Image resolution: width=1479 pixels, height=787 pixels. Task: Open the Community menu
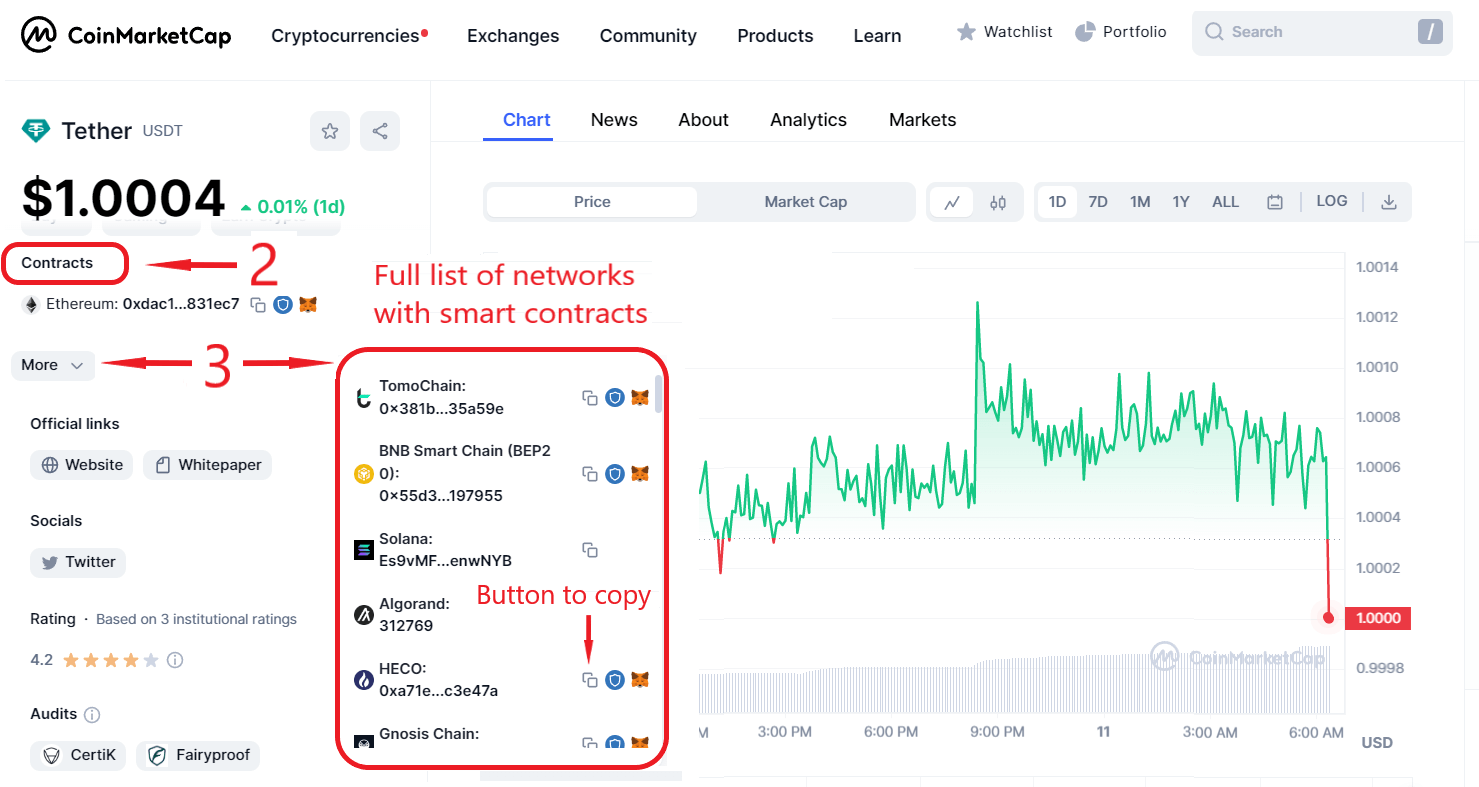(x=648, y=36)
